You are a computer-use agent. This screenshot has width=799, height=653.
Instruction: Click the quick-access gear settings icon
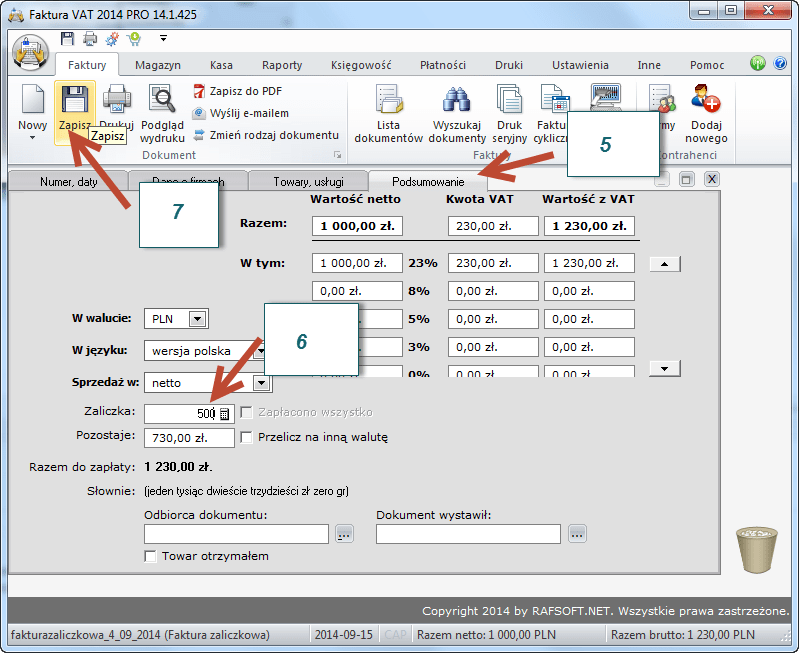point(112,39)
